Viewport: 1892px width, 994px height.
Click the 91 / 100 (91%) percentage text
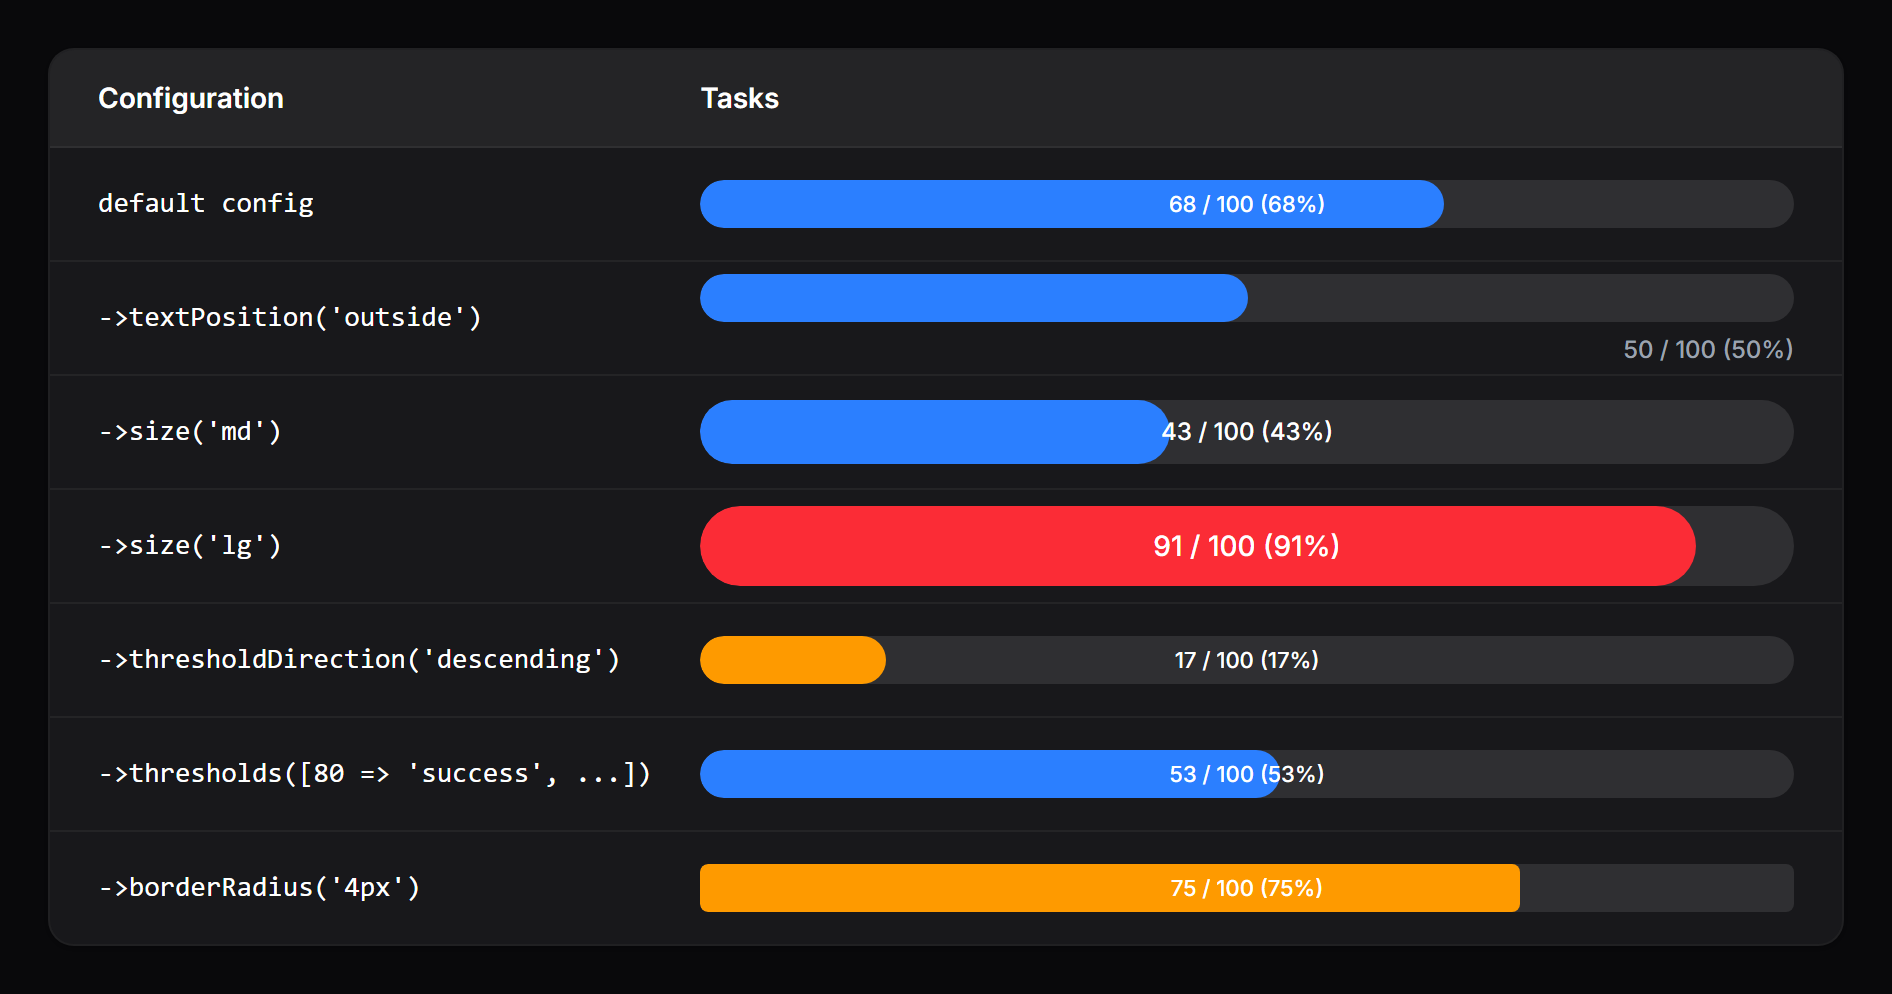click(x=1245, y=546)
